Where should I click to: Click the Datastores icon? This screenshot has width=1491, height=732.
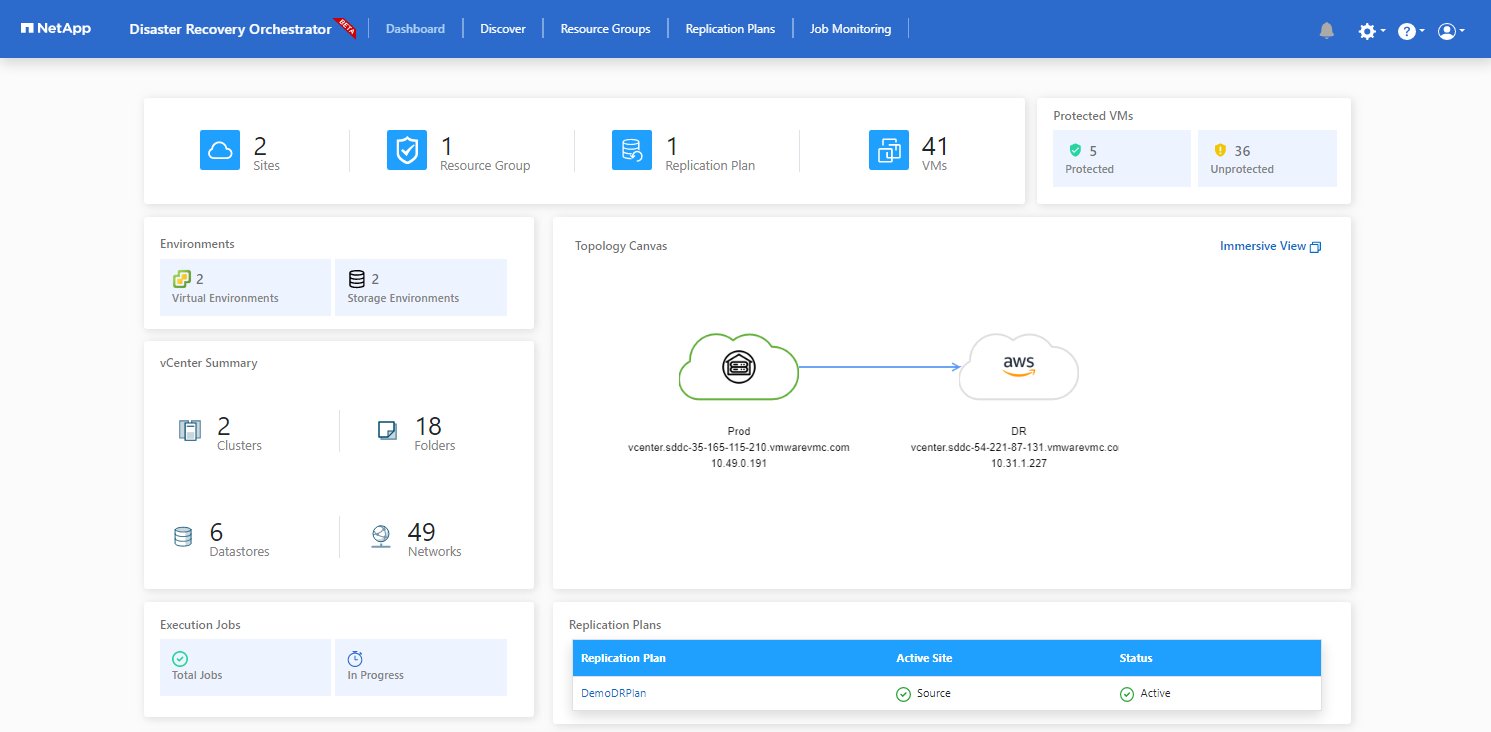click(x=183, y=537)
